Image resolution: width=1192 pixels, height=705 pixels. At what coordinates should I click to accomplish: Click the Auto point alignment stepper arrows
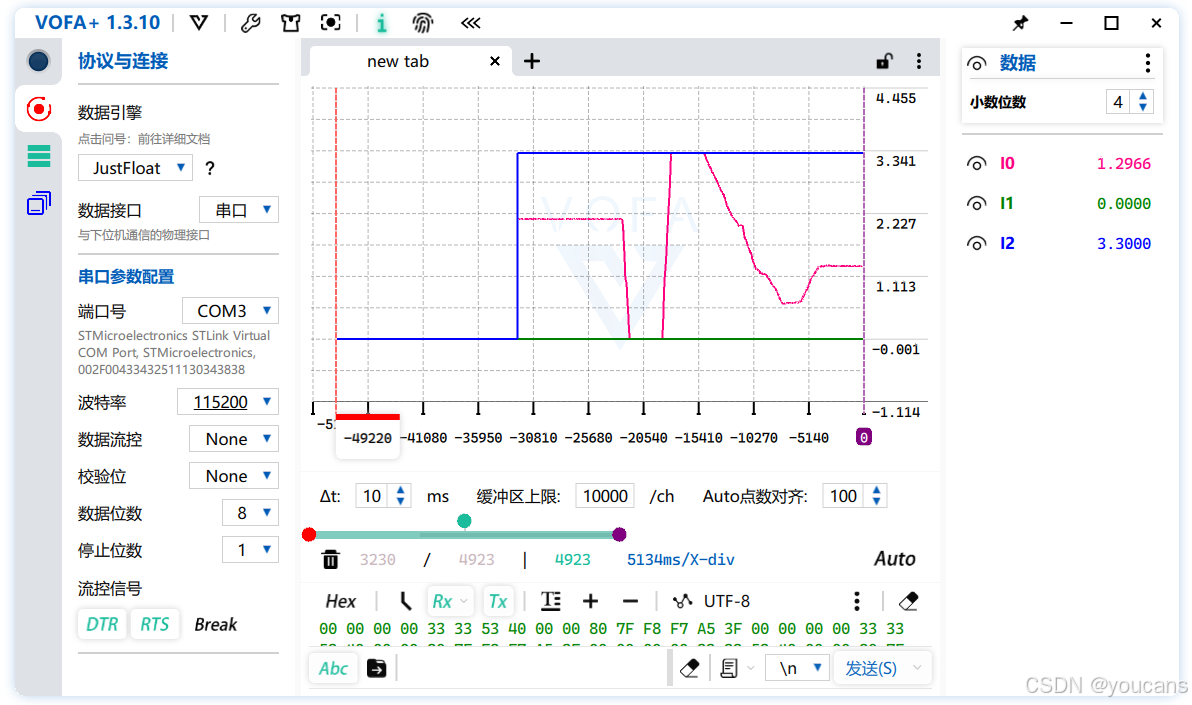click(x=877, y=496)
